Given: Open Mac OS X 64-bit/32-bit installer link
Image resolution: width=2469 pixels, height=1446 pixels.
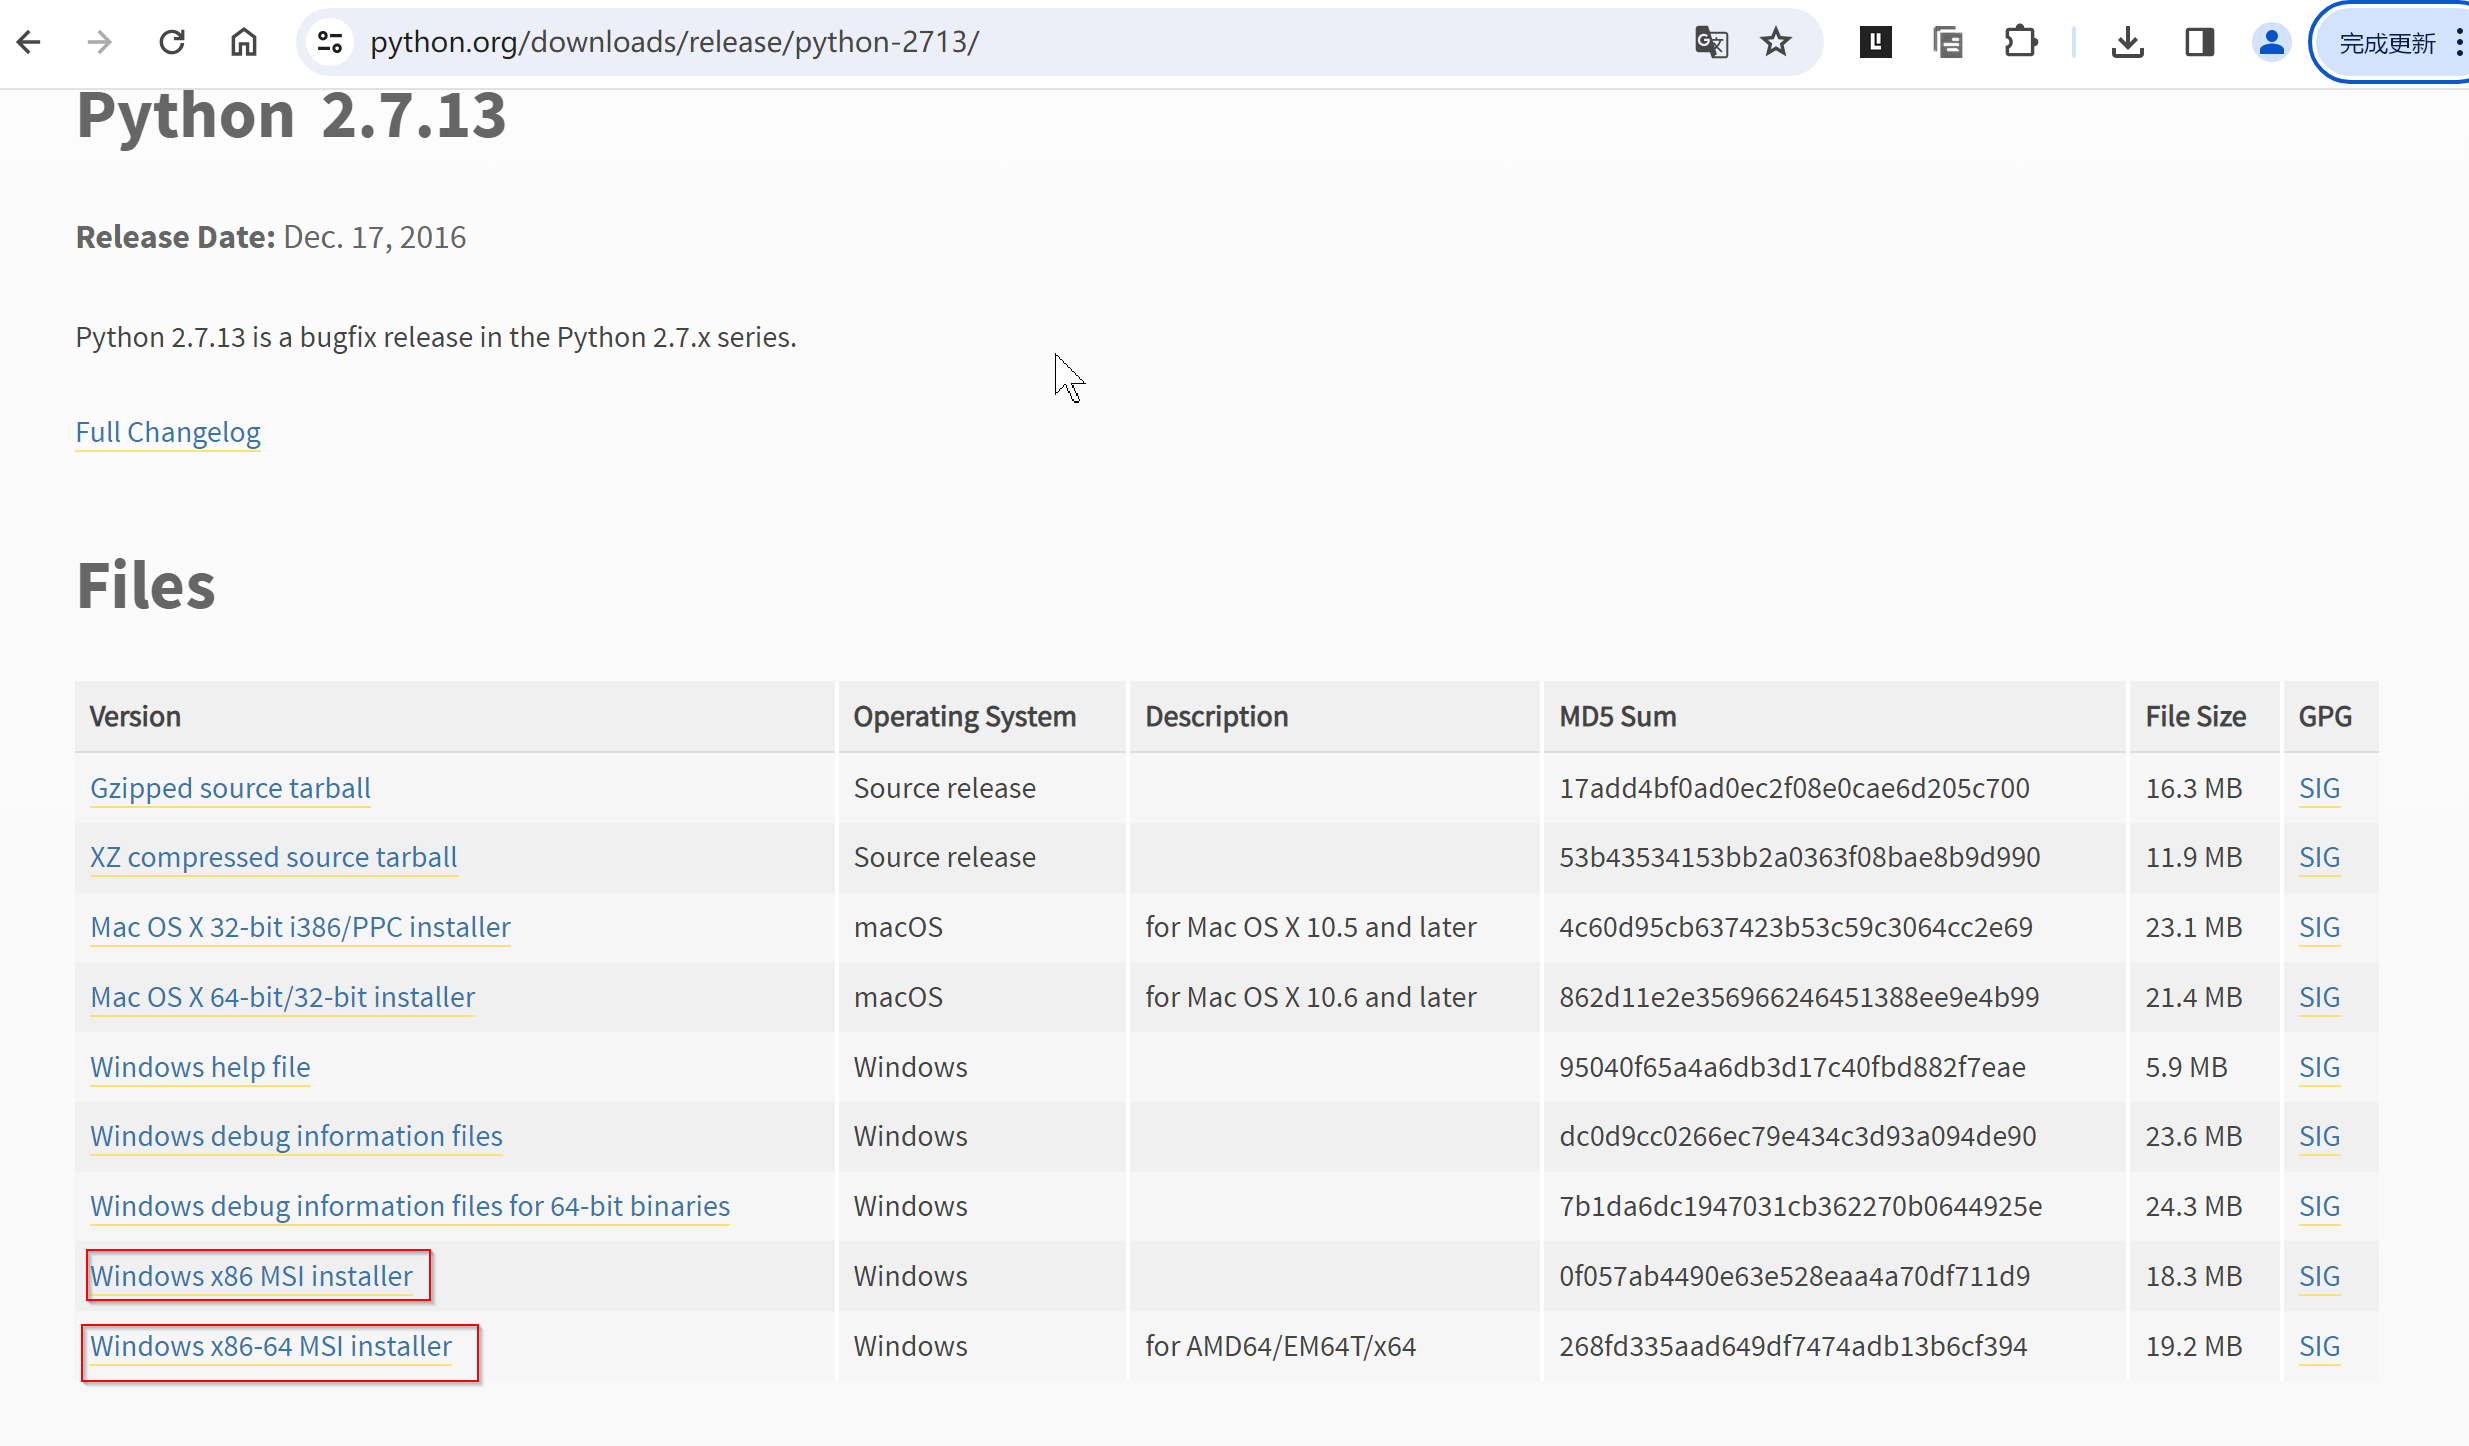Looking at the screenshot, I should 282,997.
